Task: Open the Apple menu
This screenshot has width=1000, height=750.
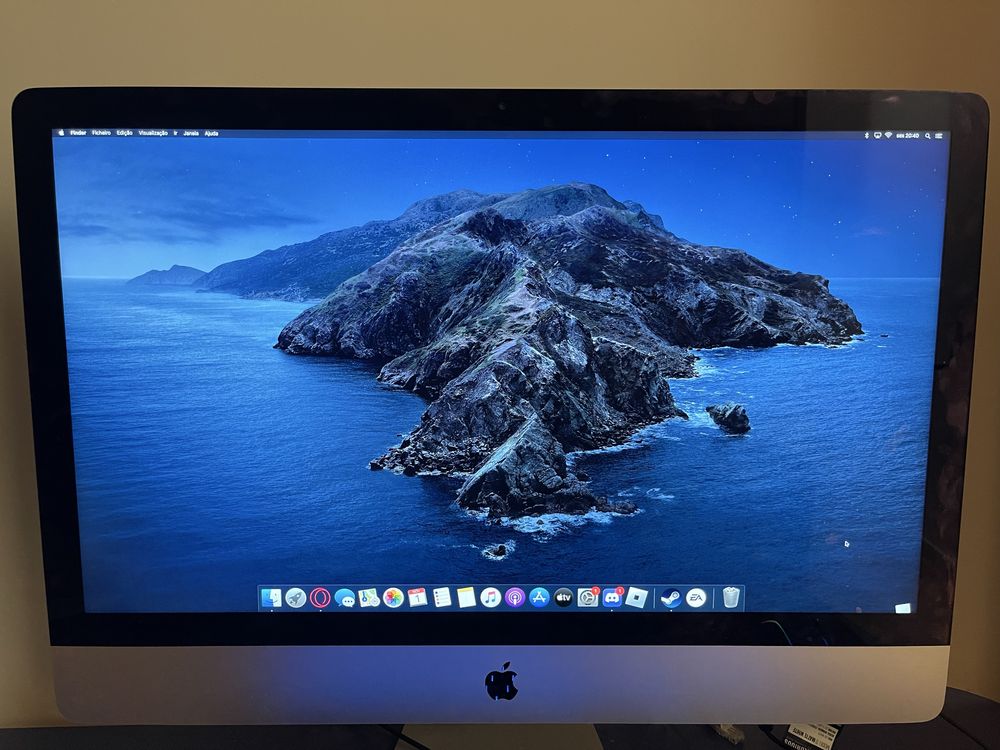Action: click(x=62, y=133)
